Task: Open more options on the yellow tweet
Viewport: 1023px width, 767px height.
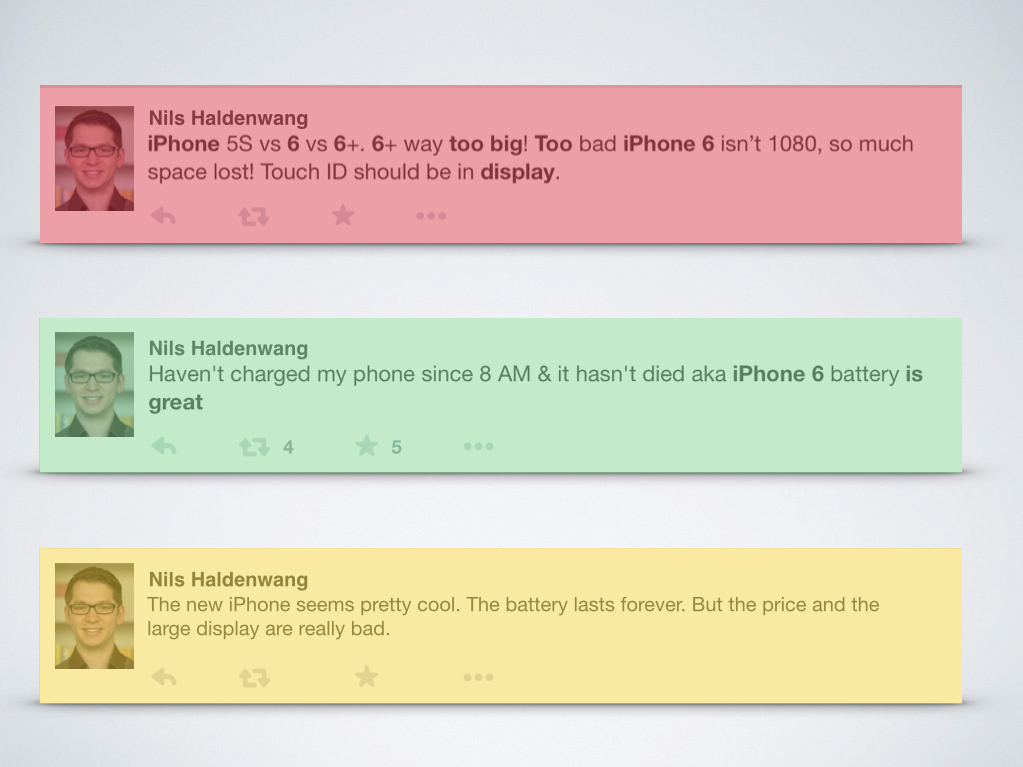Action: pos(478,678)
